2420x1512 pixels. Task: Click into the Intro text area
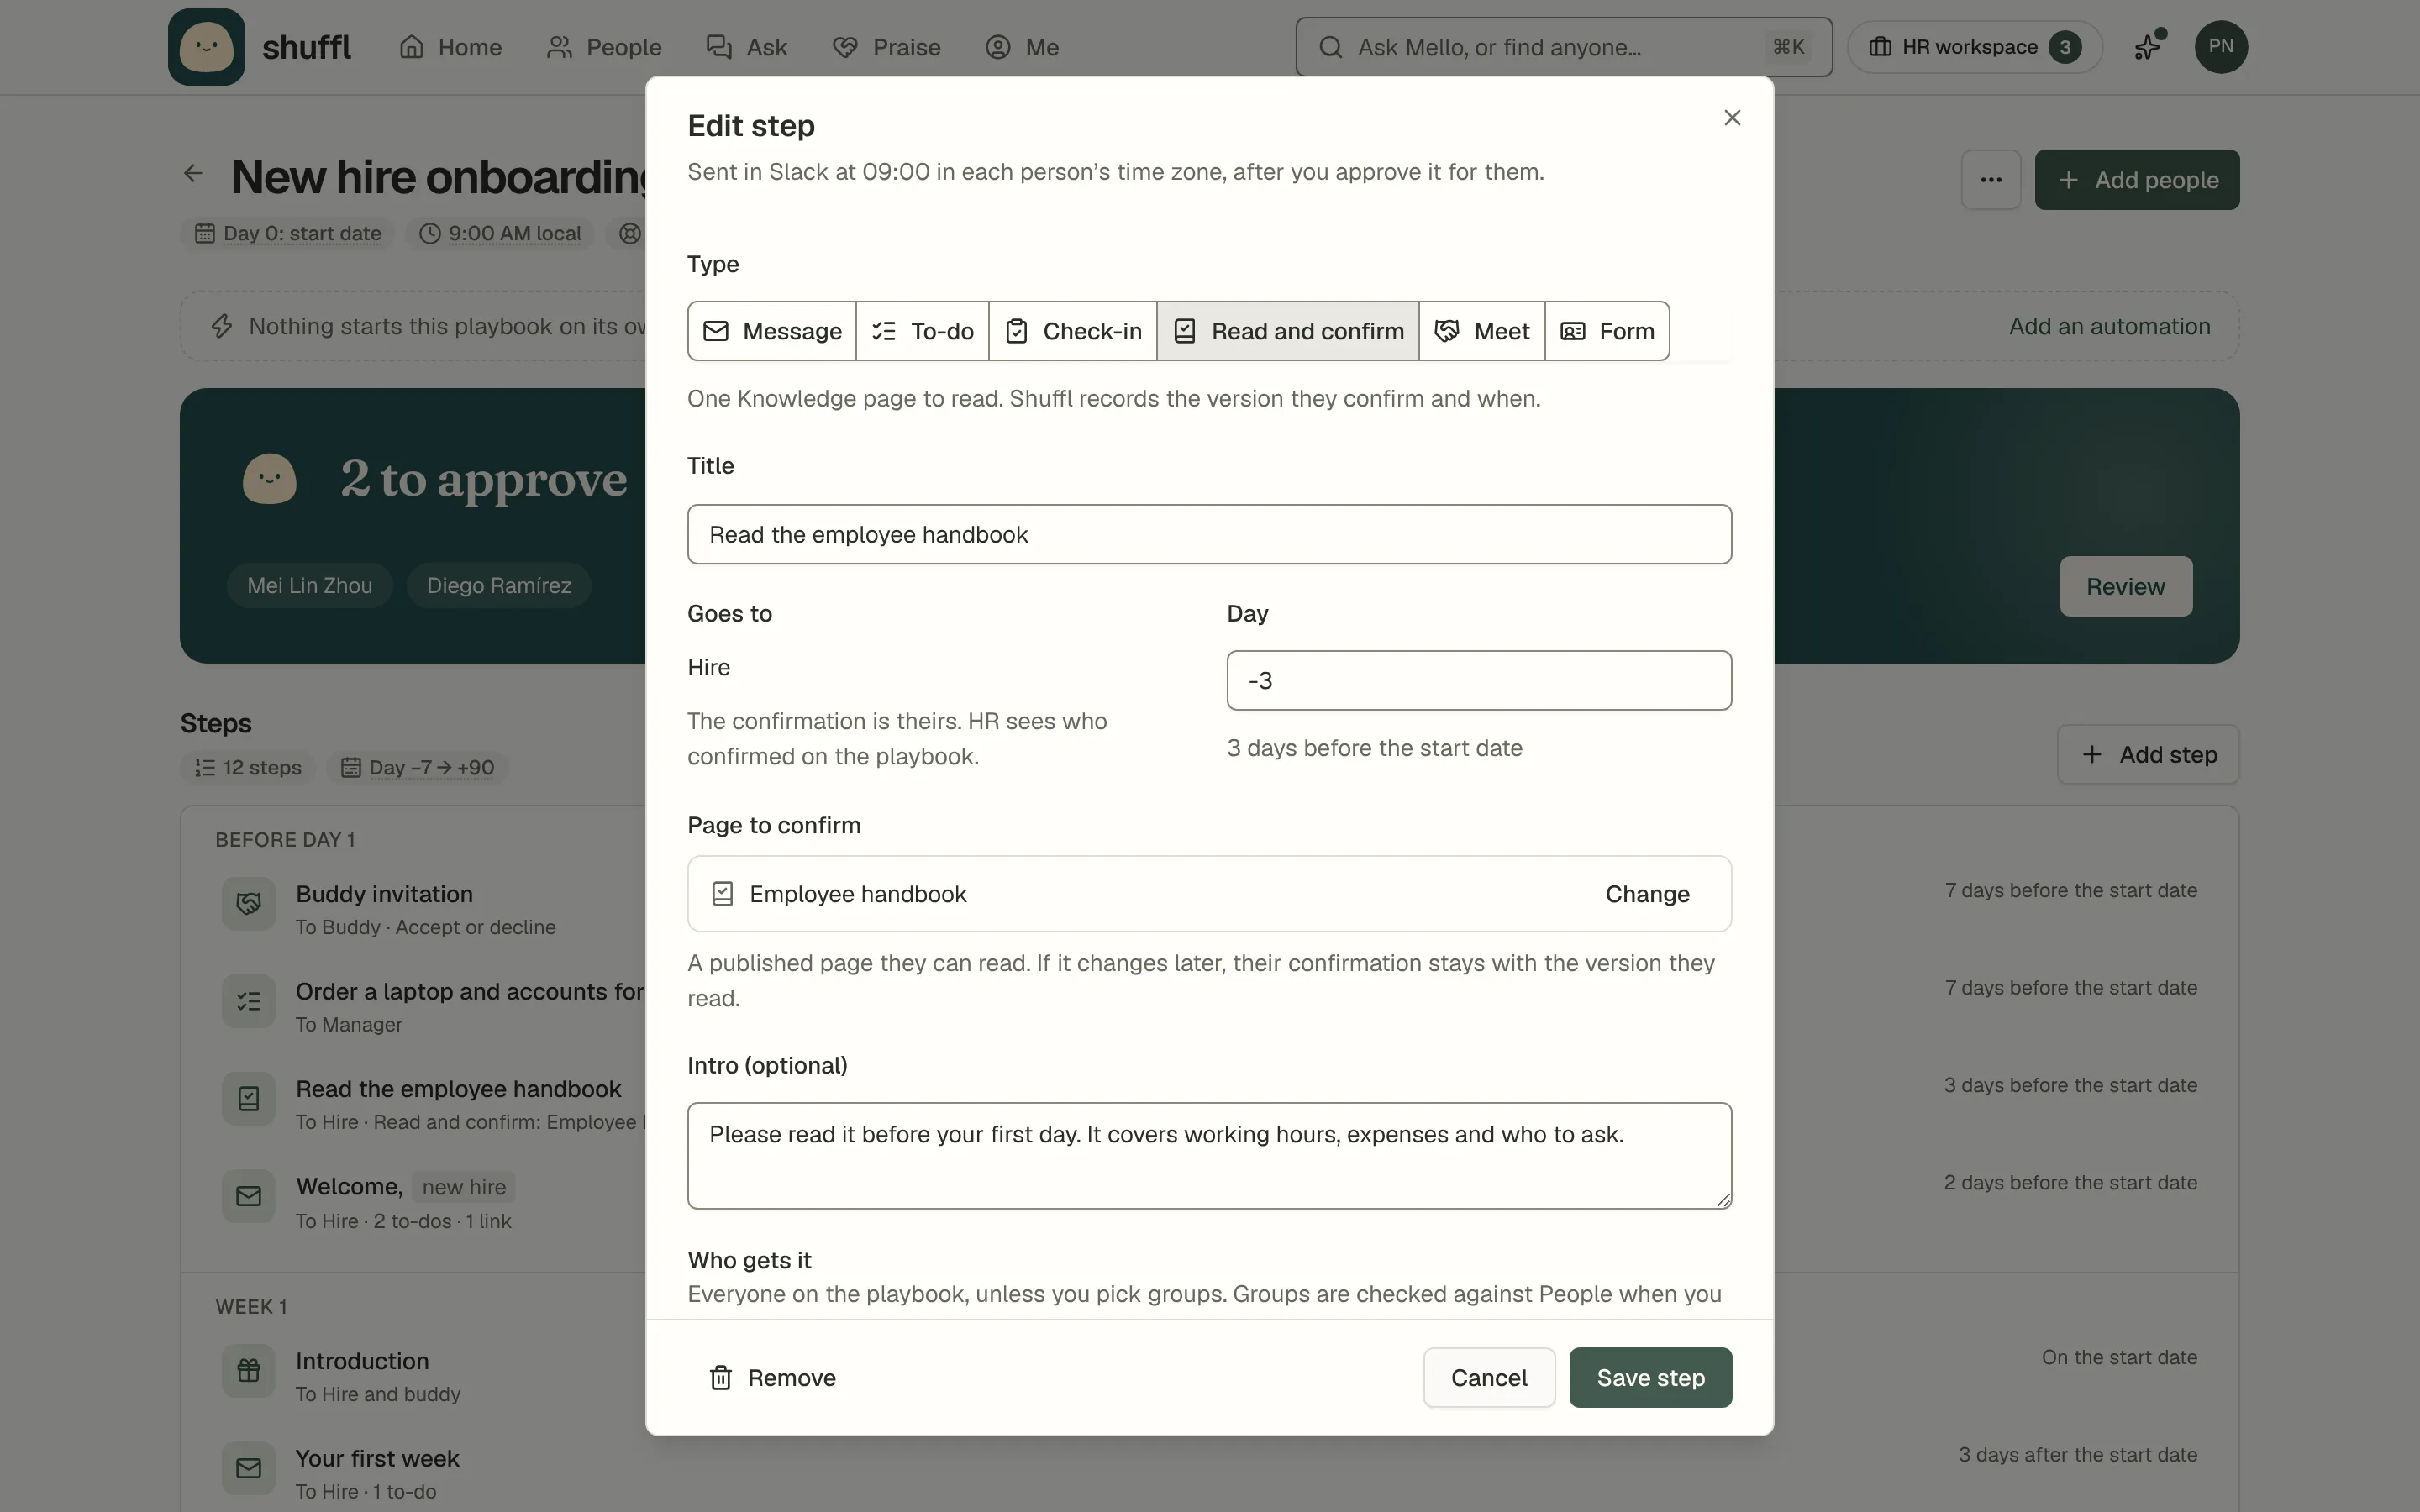pyautogui.click(x=1209, y=1156)
